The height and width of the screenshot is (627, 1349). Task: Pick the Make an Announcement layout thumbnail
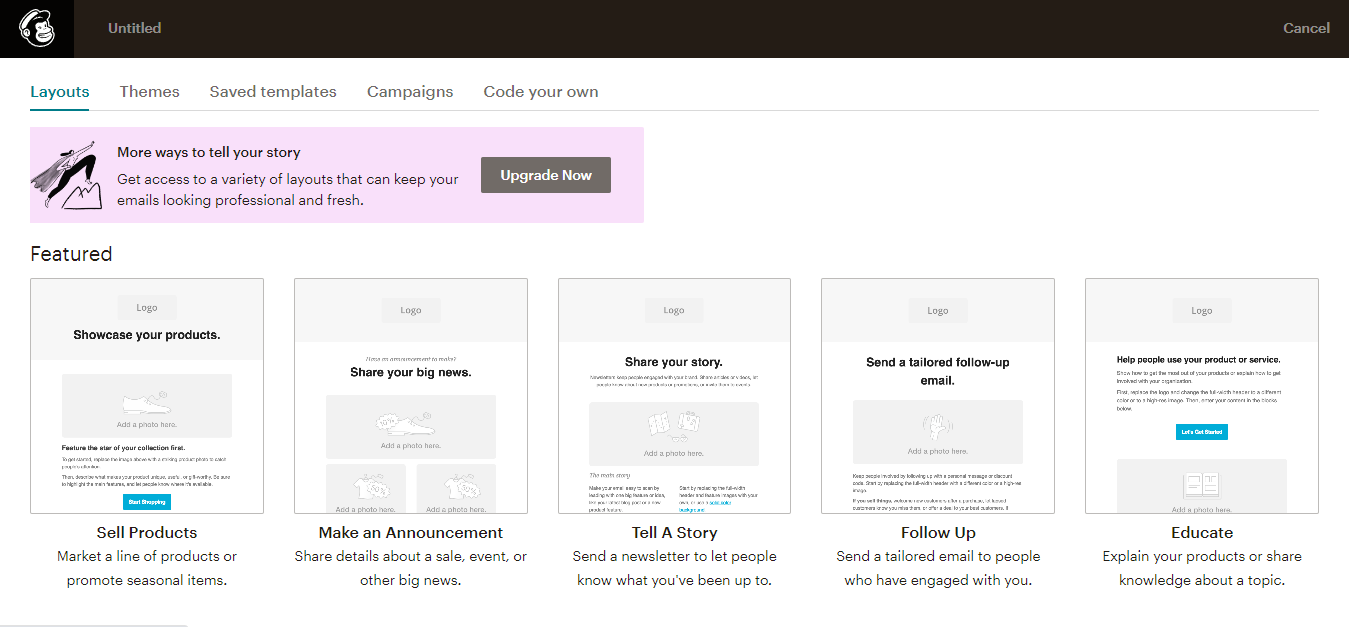coord(411,396)
